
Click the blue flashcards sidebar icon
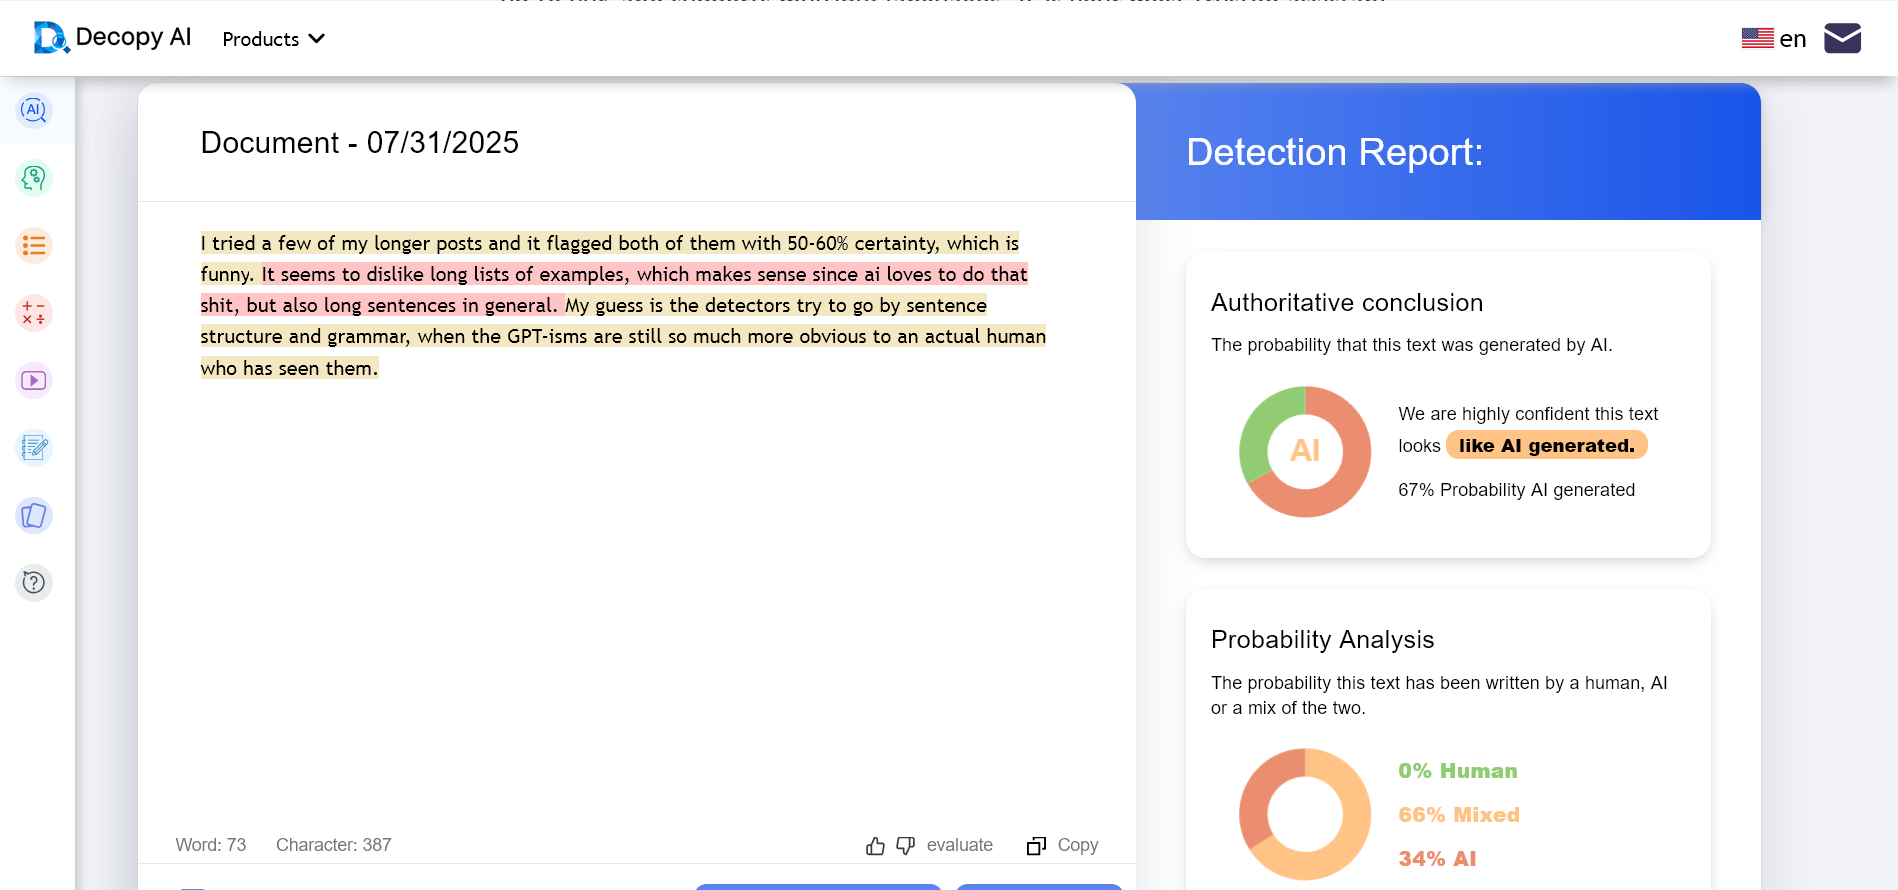point(34,516)
